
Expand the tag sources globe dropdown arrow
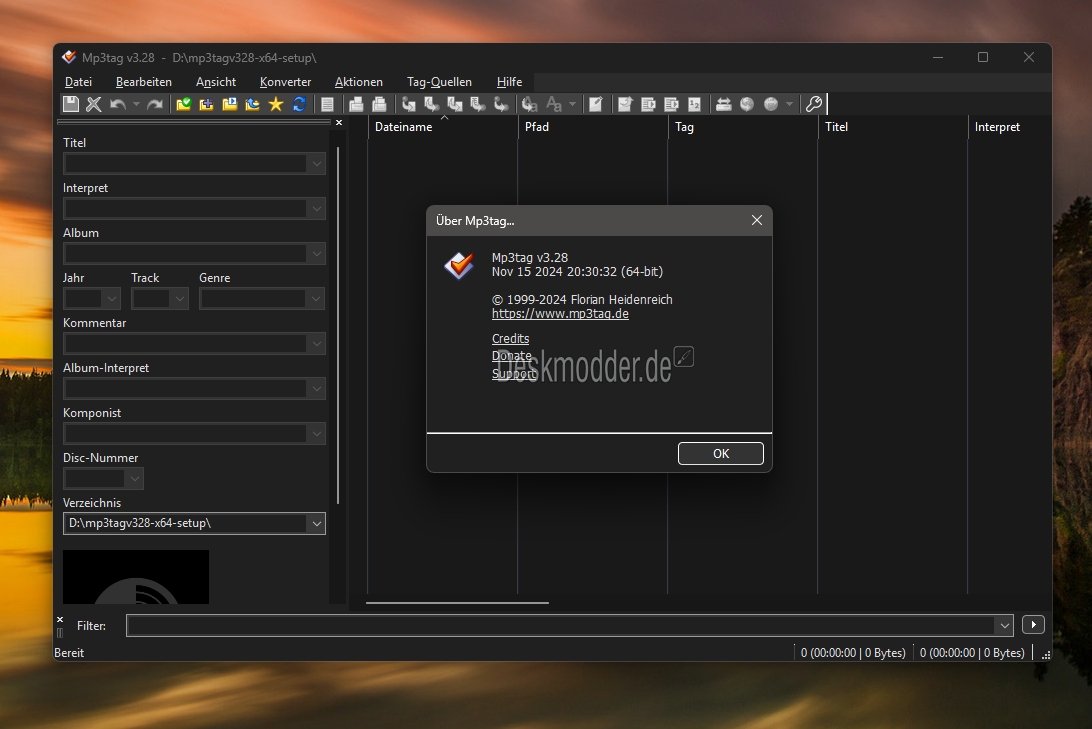(x=789, y=104)
